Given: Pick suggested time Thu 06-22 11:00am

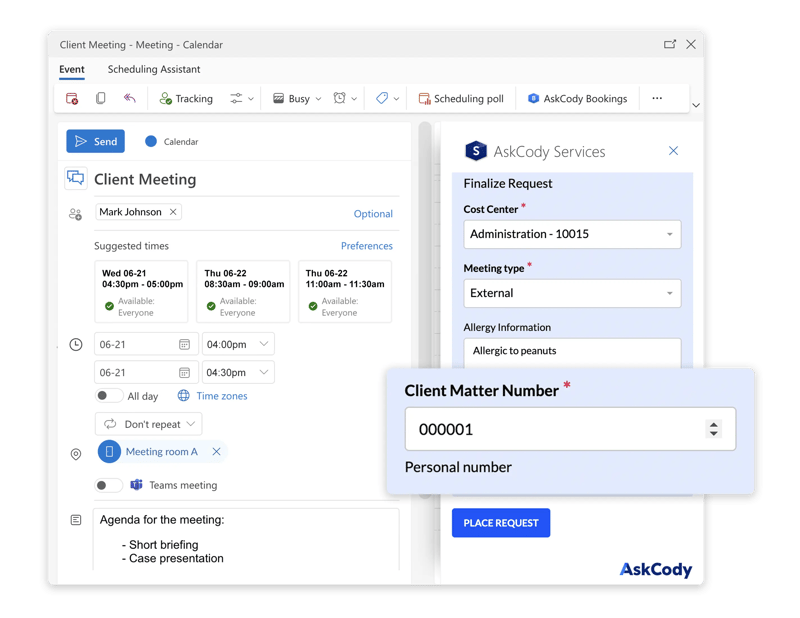Looking at the screenshot, I should pyautogui.click(x=345, y=291).
